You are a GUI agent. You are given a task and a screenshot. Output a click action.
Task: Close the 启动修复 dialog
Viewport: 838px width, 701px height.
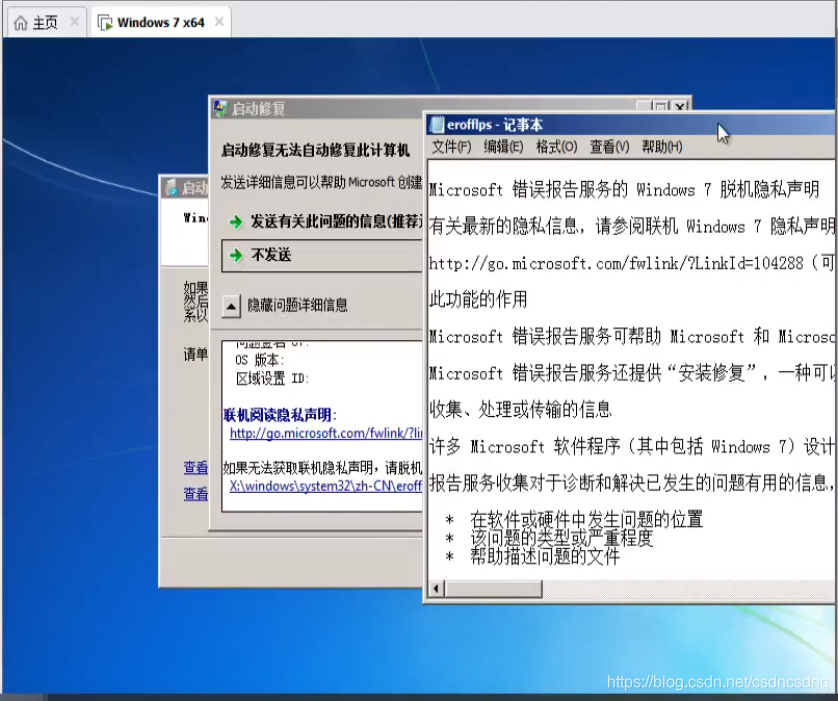tap(680, 107)
